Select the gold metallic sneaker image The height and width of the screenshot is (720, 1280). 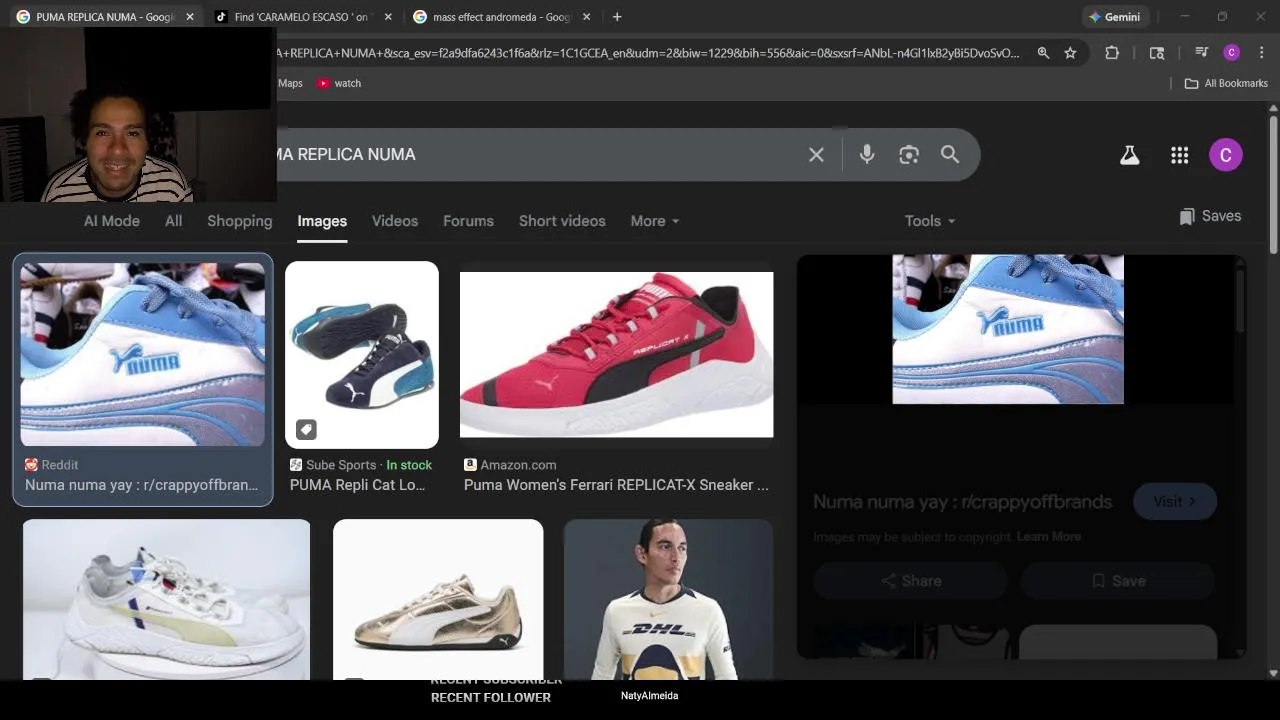point(438,599)
